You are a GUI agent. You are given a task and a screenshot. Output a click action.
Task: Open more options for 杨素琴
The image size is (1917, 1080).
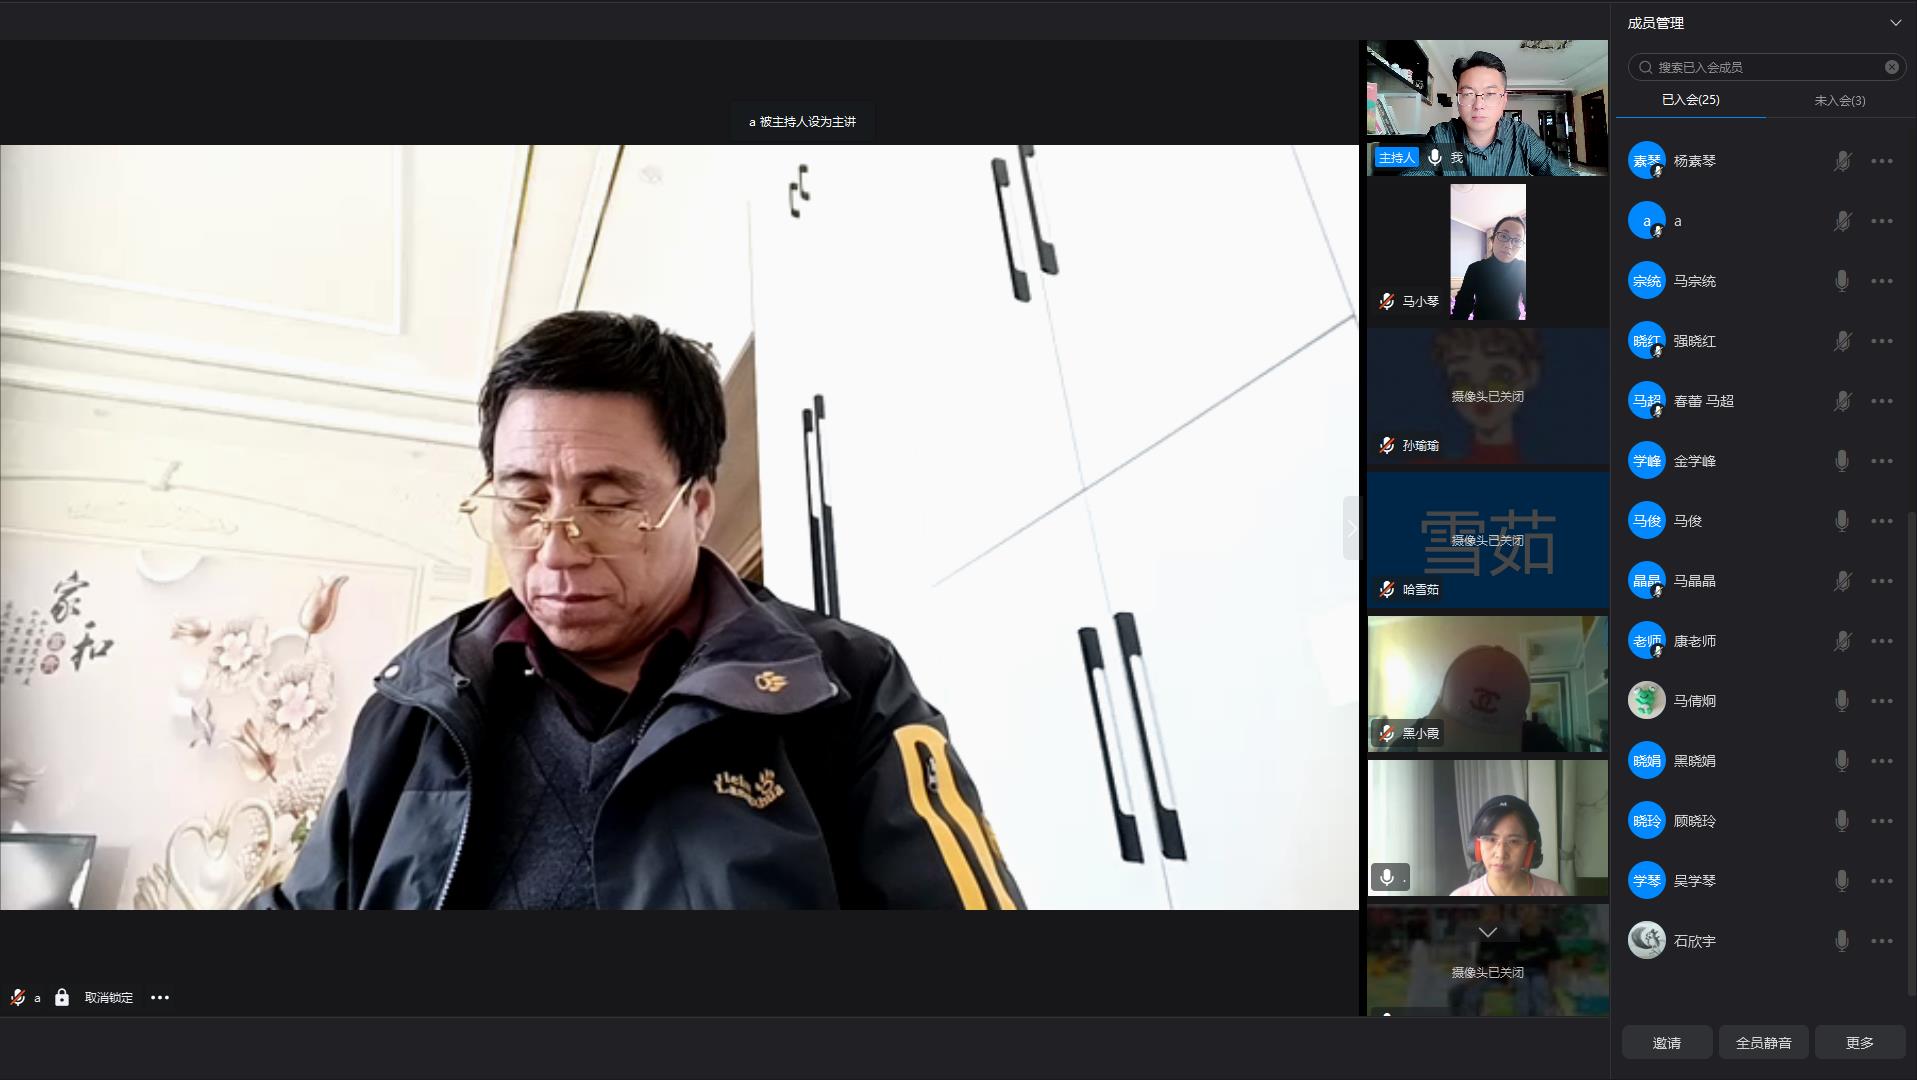(1881, 161)
